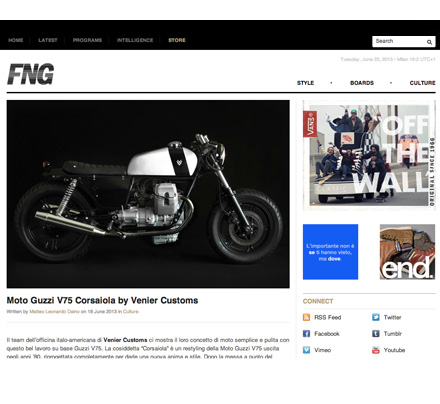Image resolution: width=440 pixels, height=404 pixels.
Task: Open the BOARDS section
Action: pyautogui.click(x=362, y=83)
